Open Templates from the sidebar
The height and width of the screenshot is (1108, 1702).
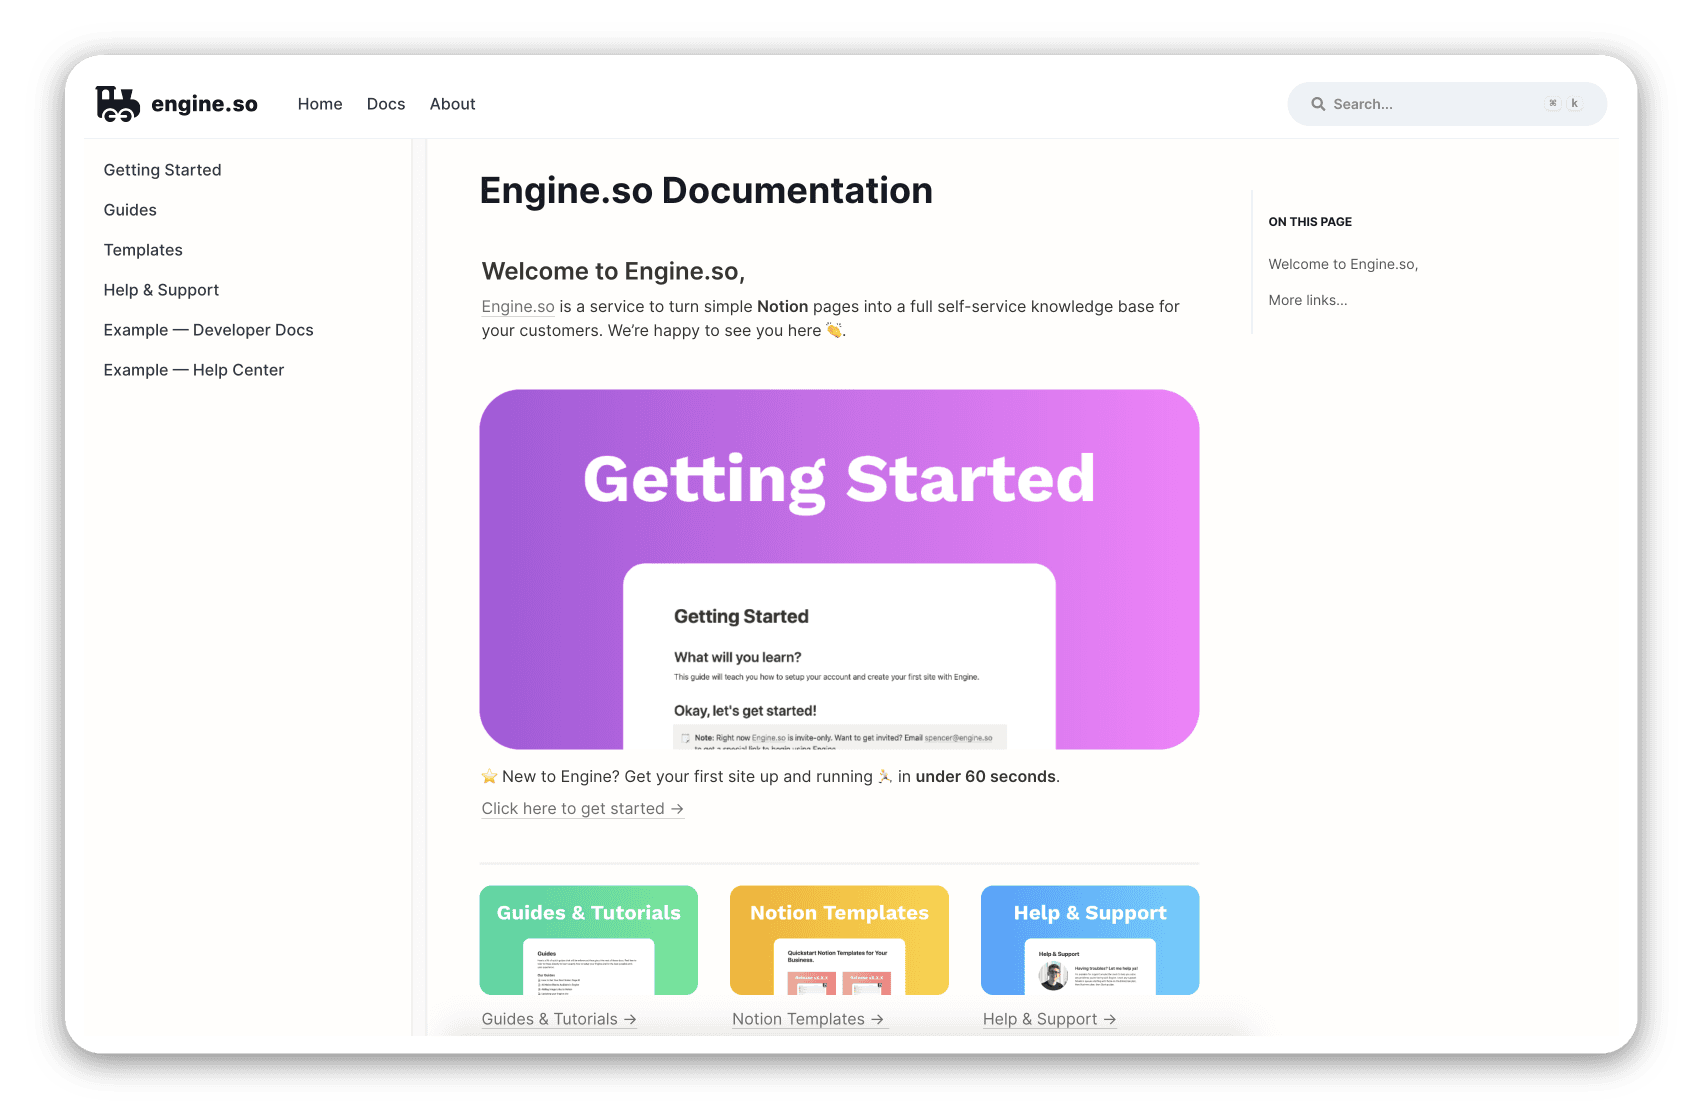(143, 250)
